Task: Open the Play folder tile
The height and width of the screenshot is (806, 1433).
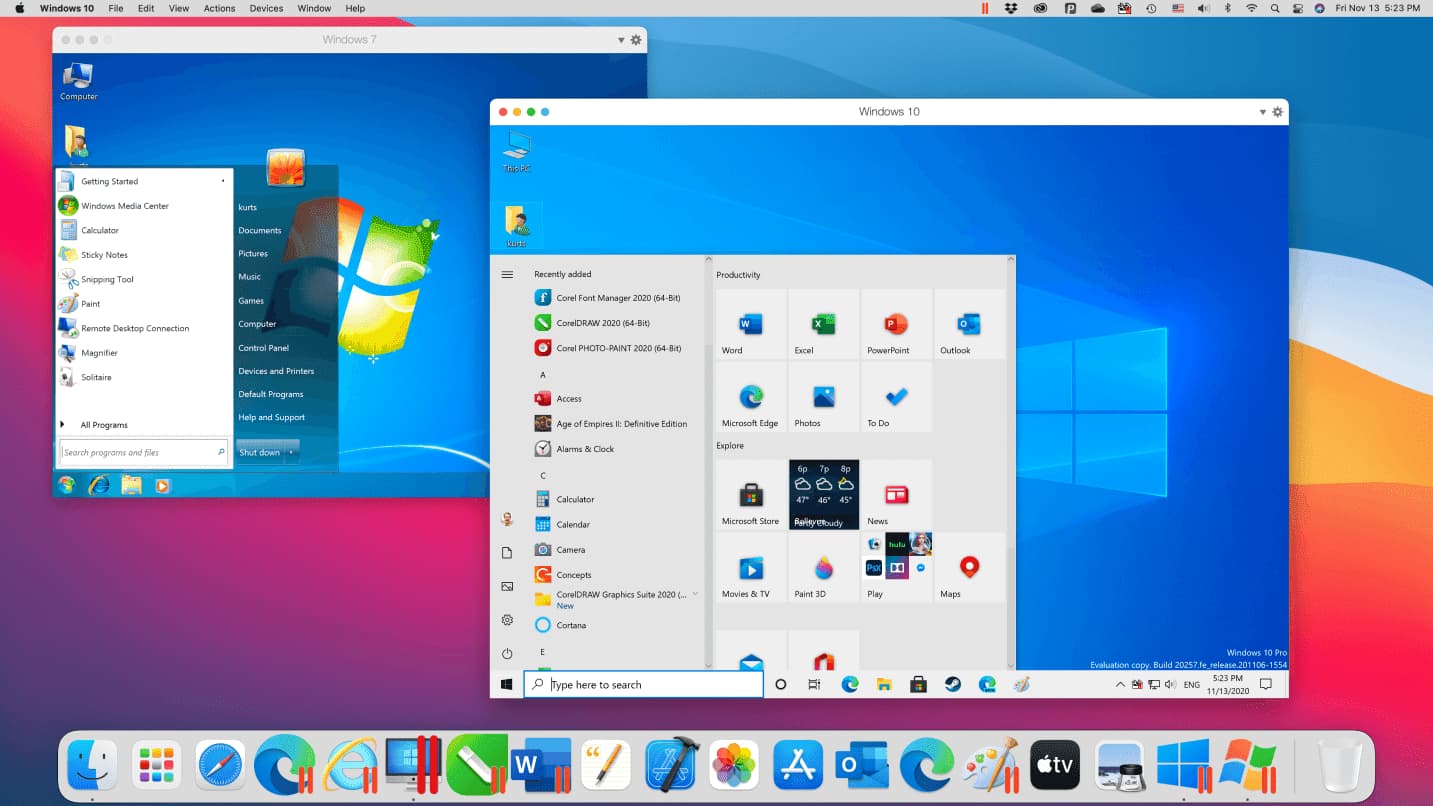Action: (896, 567)
